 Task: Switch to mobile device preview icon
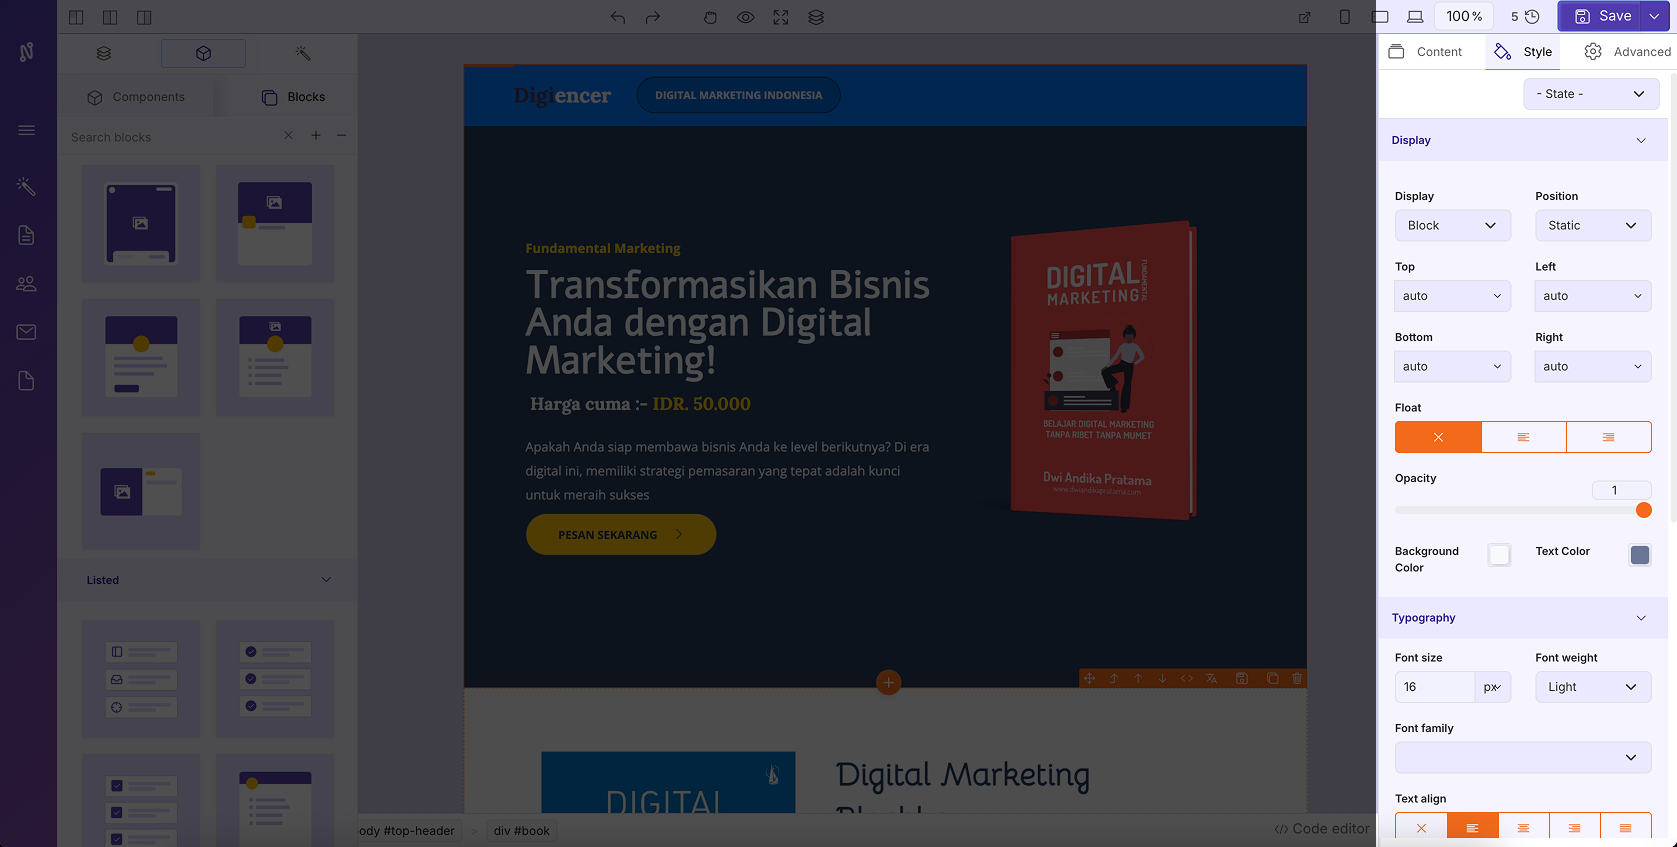click(1345, 17)
